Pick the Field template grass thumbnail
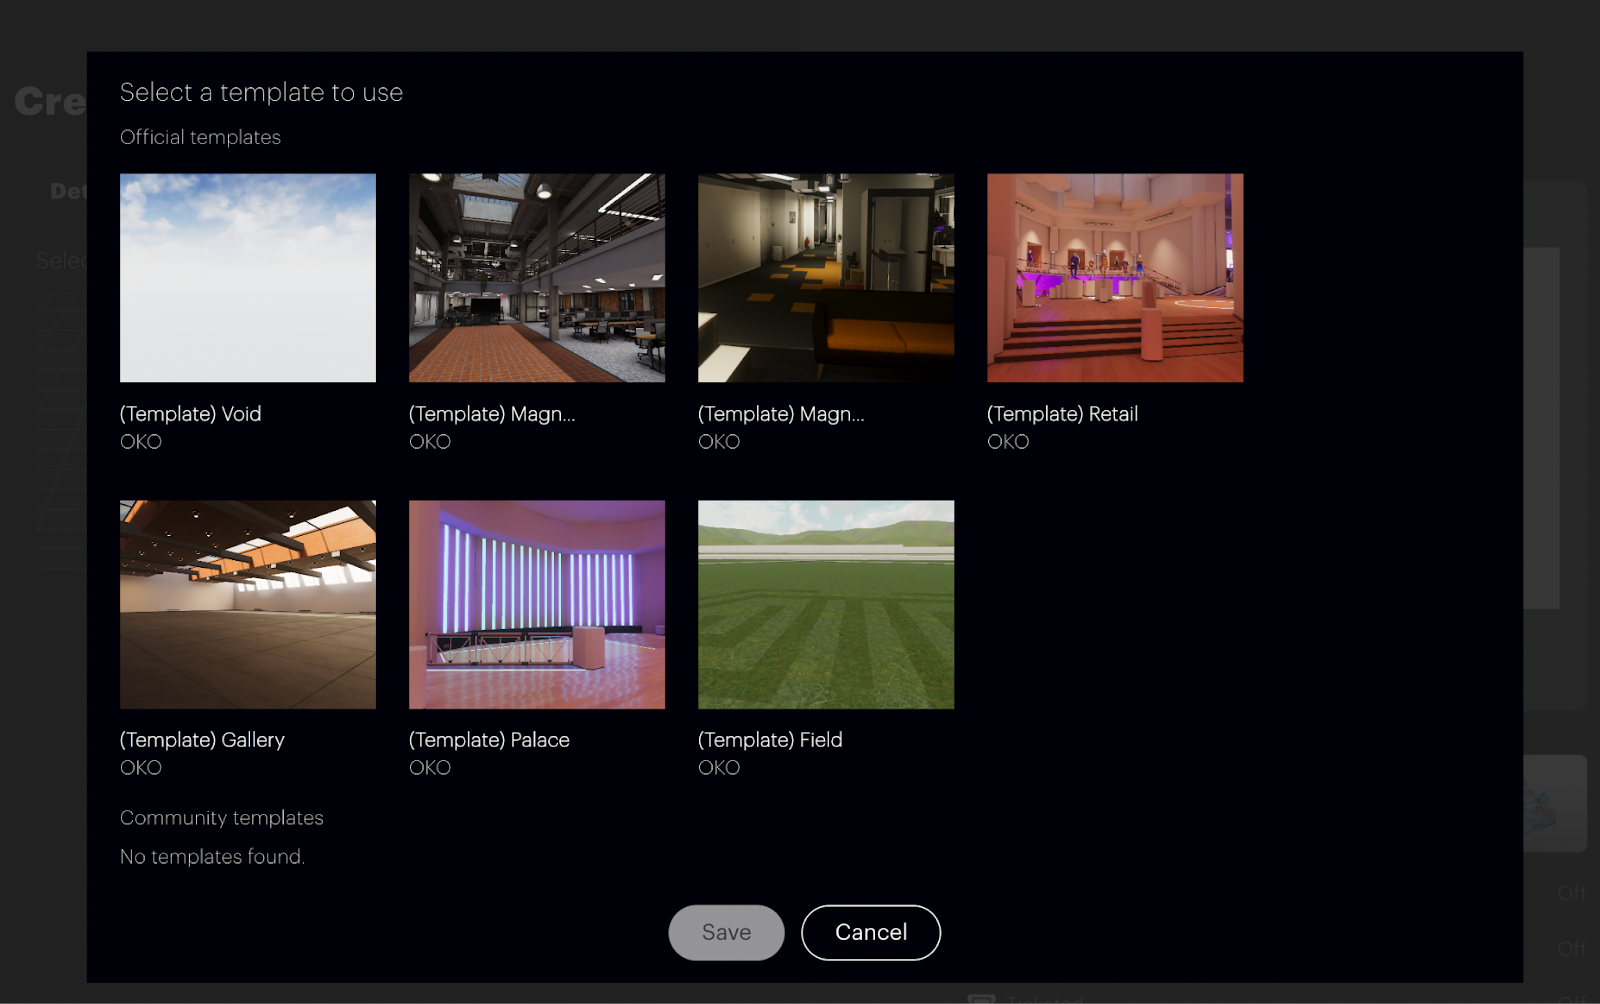The height and width of the screenshot is (1004, 1600). pyautogui.click(x=826, y=604)
